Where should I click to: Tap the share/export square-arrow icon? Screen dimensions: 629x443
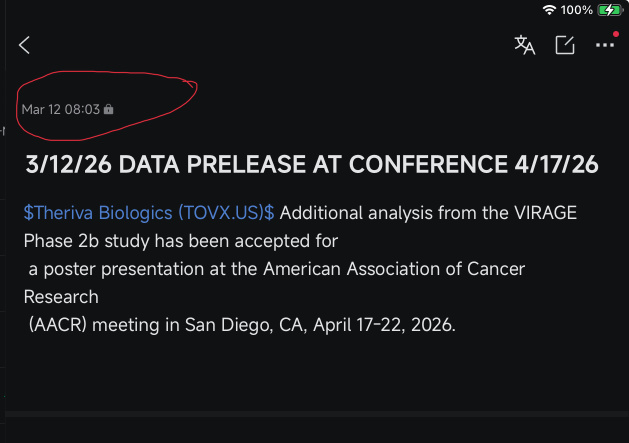pos(565,45)
